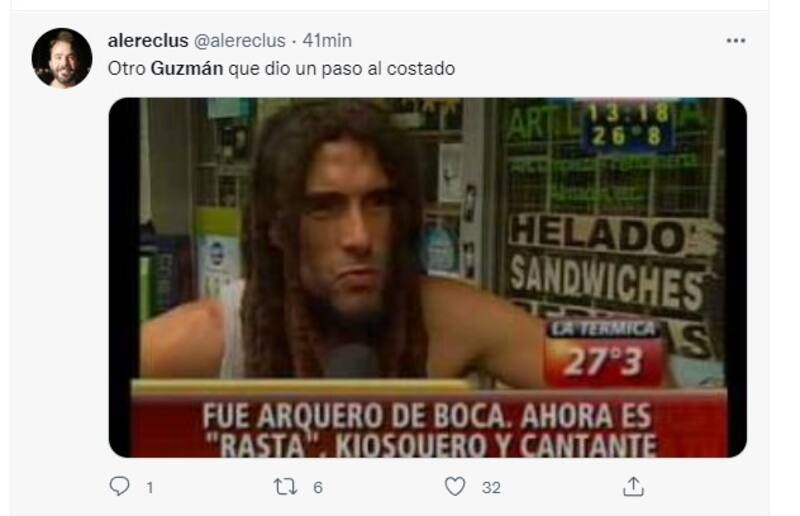Screen dimensions: 800x516
Task: Open the reply speech bubble icon
Action: (x=119, y=486)
